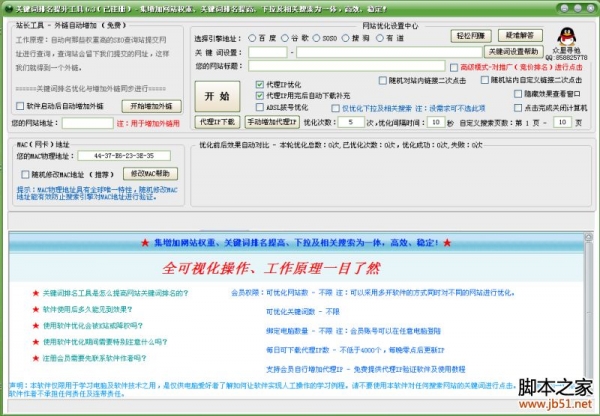Uncheck the 代理IP优化 checkbox
Viewport: 600px width, 416px height.
click(x=260, y=84)
